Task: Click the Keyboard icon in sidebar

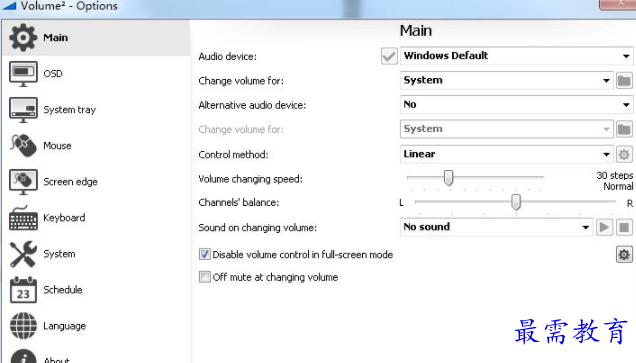Action: click(23, 218)
